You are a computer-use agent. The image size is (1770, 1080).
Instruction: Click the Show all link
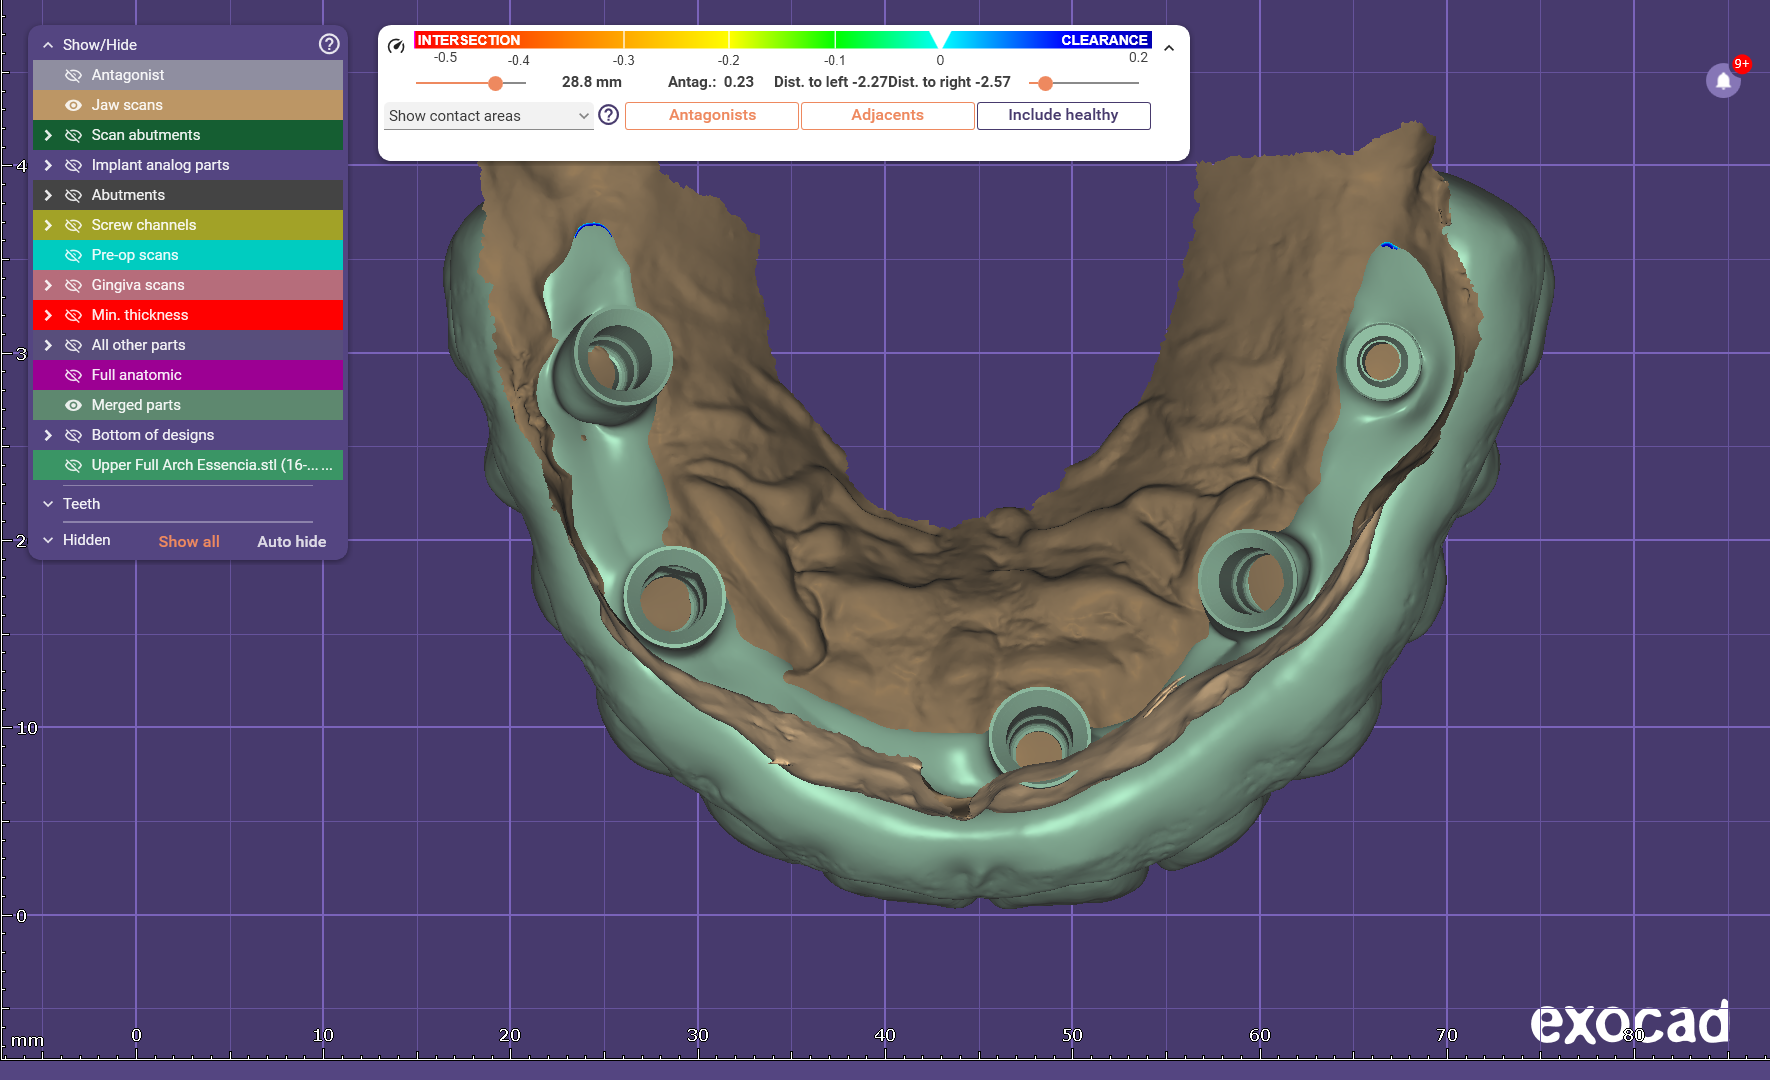189,541
